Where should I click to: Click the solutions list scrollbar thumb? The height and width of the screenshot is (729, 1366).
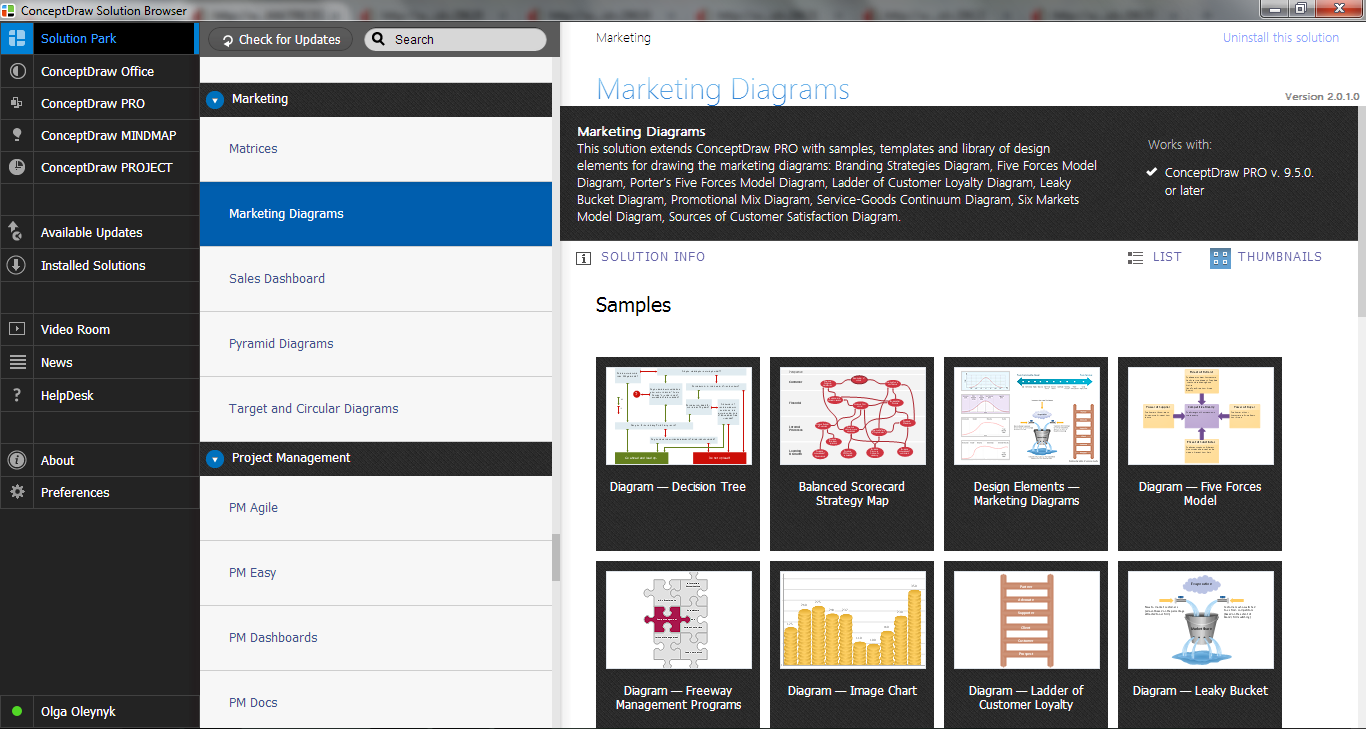click(556, 558)
